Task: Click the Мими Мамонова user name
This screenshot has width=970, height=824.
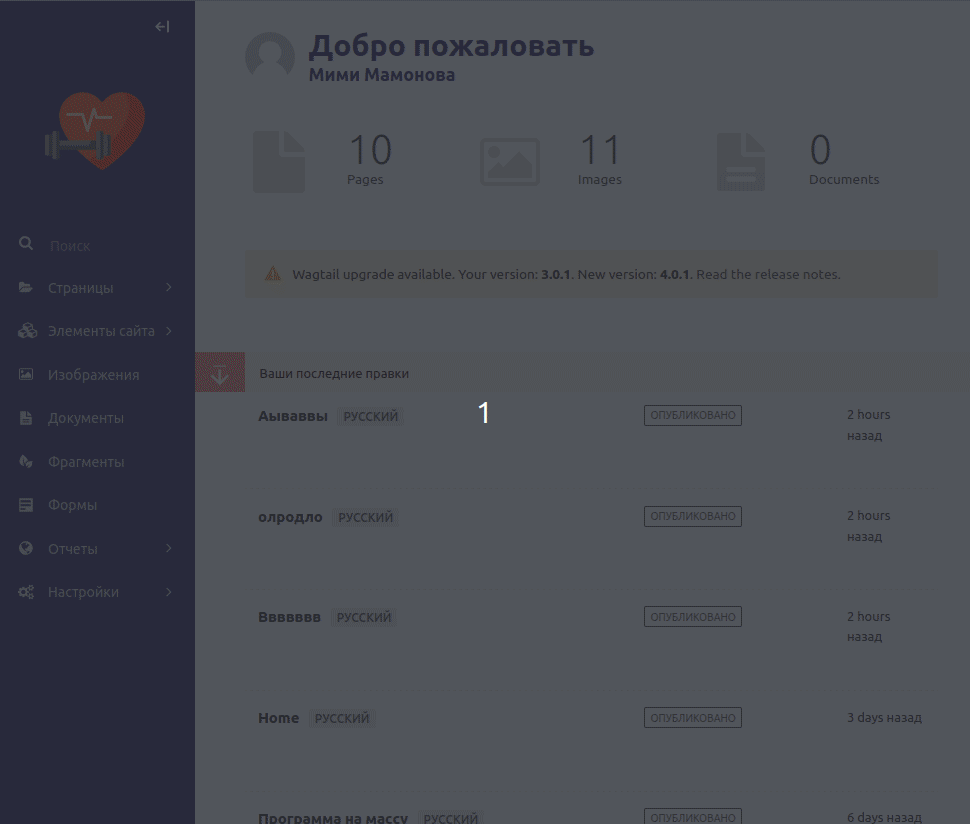Action: pyautogui.click(x=382, y=75)
